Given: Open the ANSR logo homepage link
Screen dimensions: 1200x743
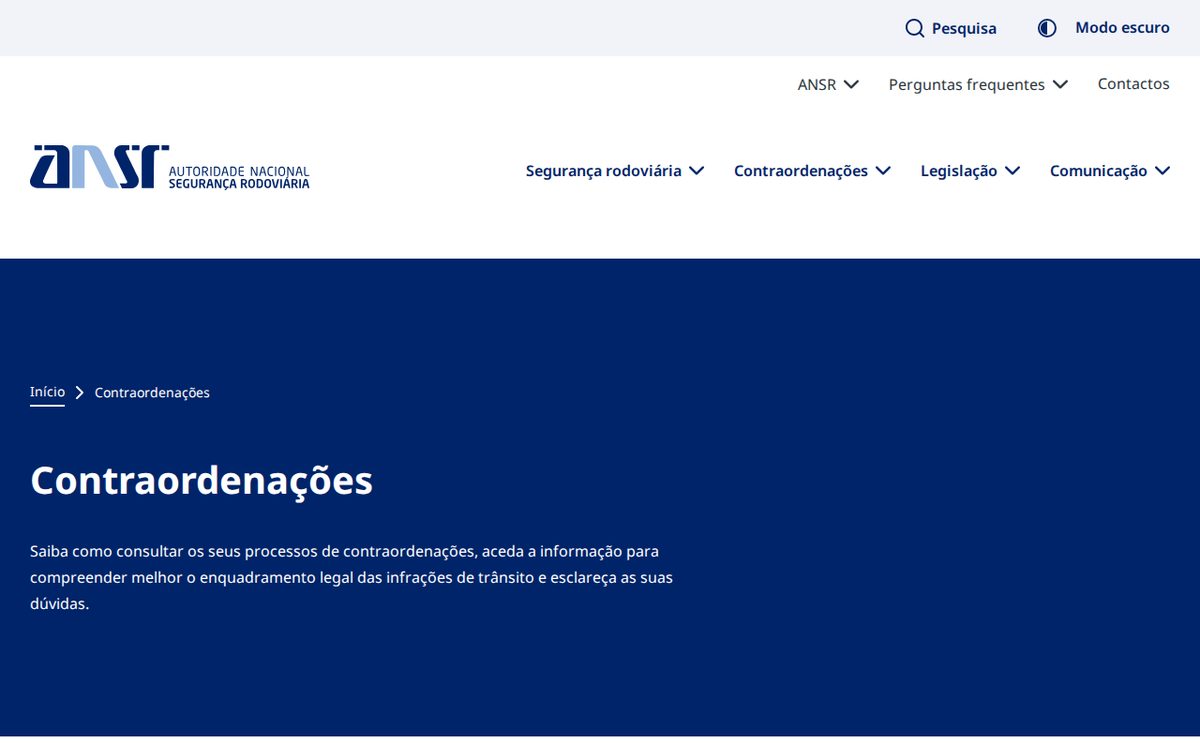Looking at the screenshot, I should (x=170, y=167).
